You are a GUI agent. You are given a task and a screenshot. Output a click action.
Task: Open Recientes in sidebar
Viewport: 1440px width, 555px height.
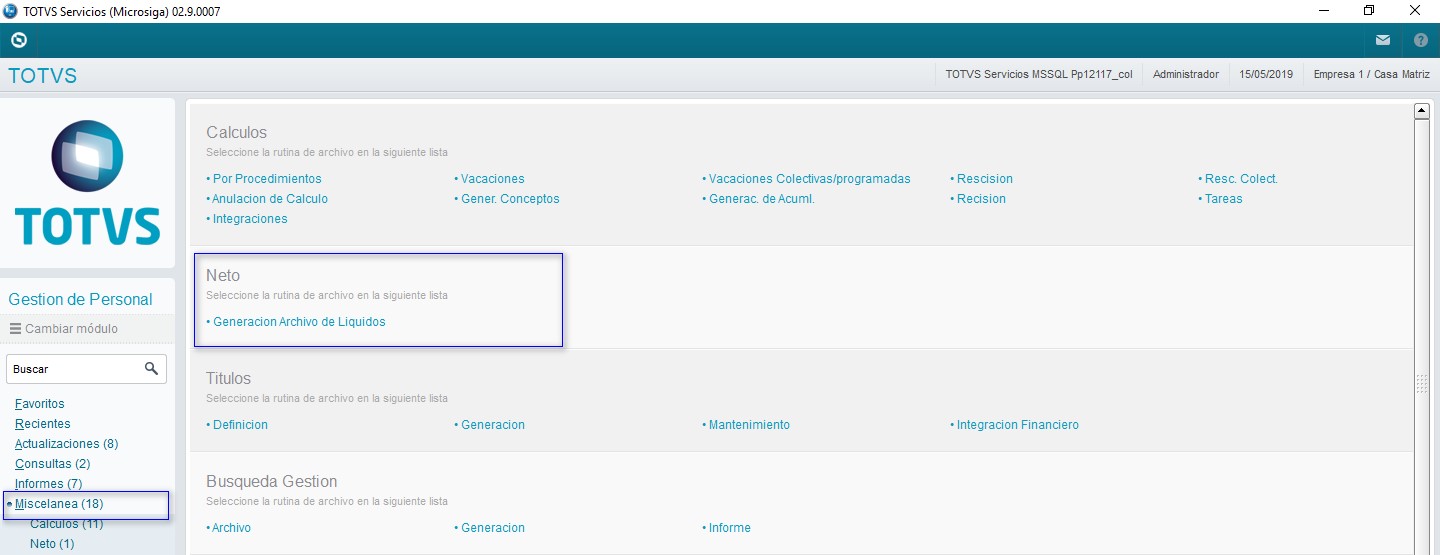tap(43, 424)
